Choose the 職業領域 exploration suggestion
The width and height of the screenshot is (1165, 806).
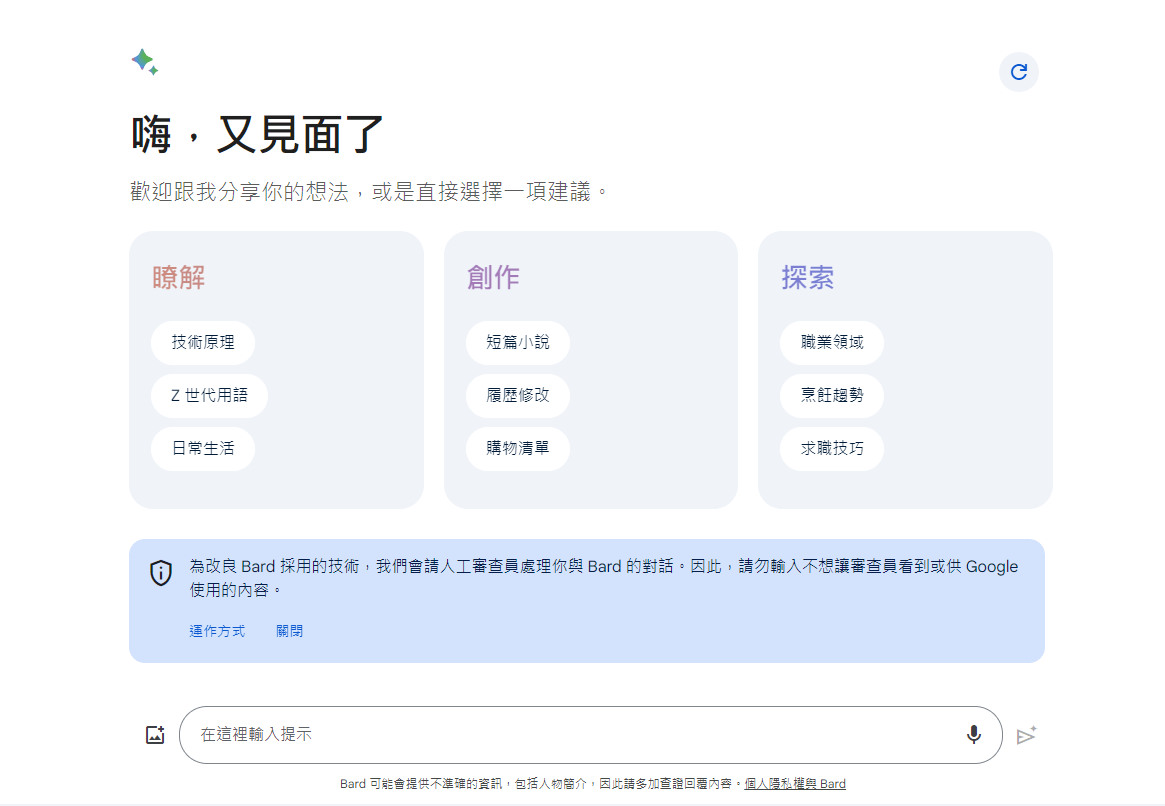(831, 343)
